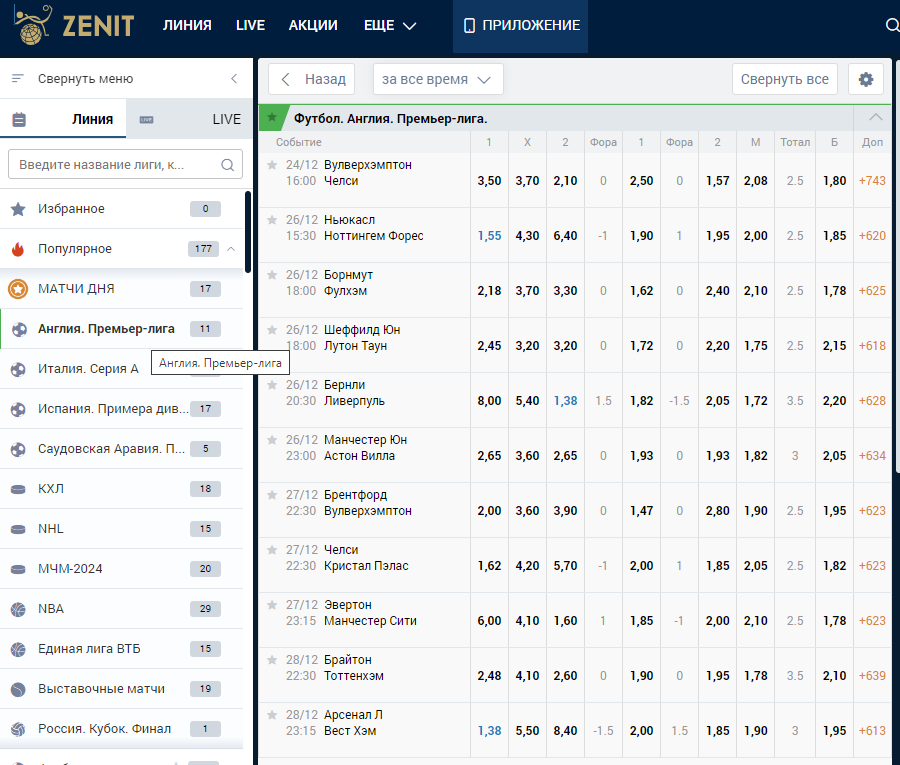900x765 pixels.
Task: Click the phone icon in ПРИЛОЖЕНИЕ
Action: [x=469, y=25]
